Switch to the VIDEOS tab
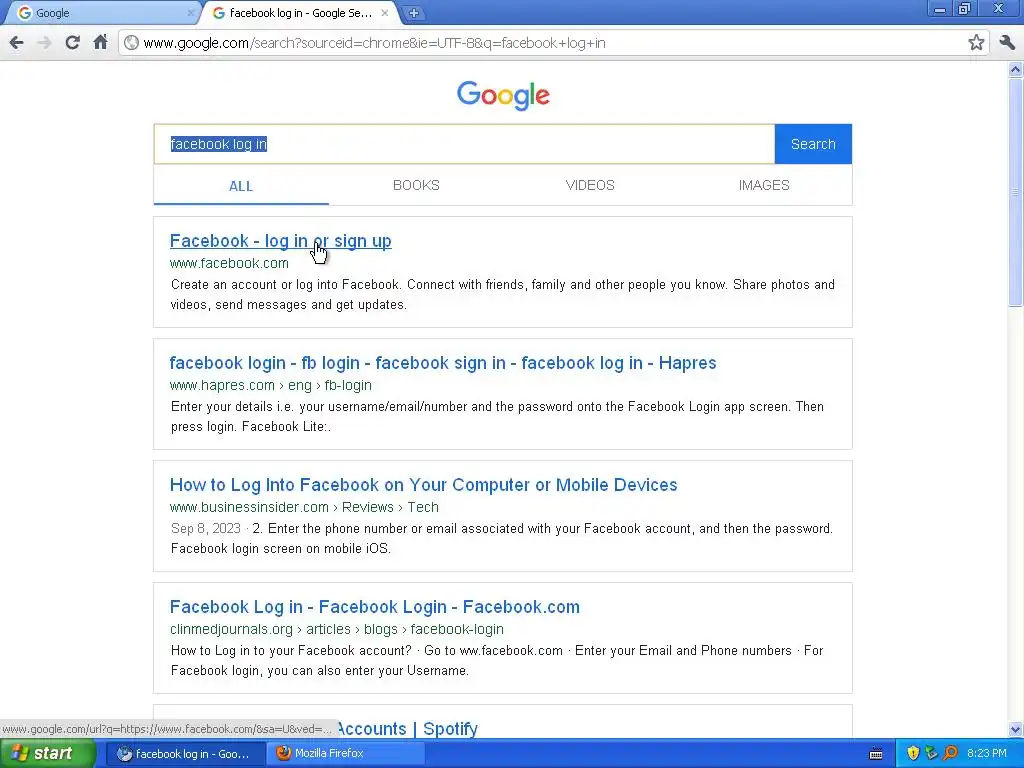This screenshot has width=1024, height=768. pos(590,185)
